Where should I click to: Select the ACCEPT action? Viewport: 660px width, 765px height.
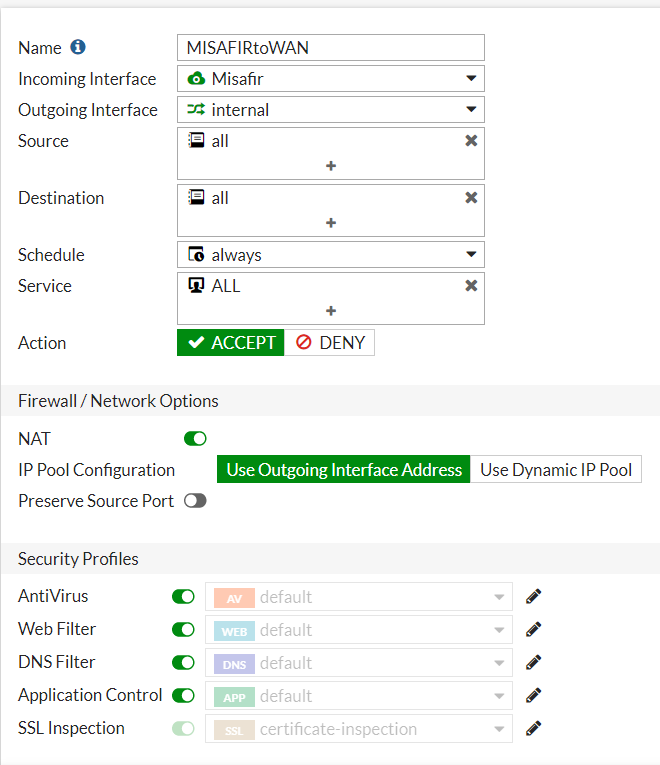click(230, 342)
